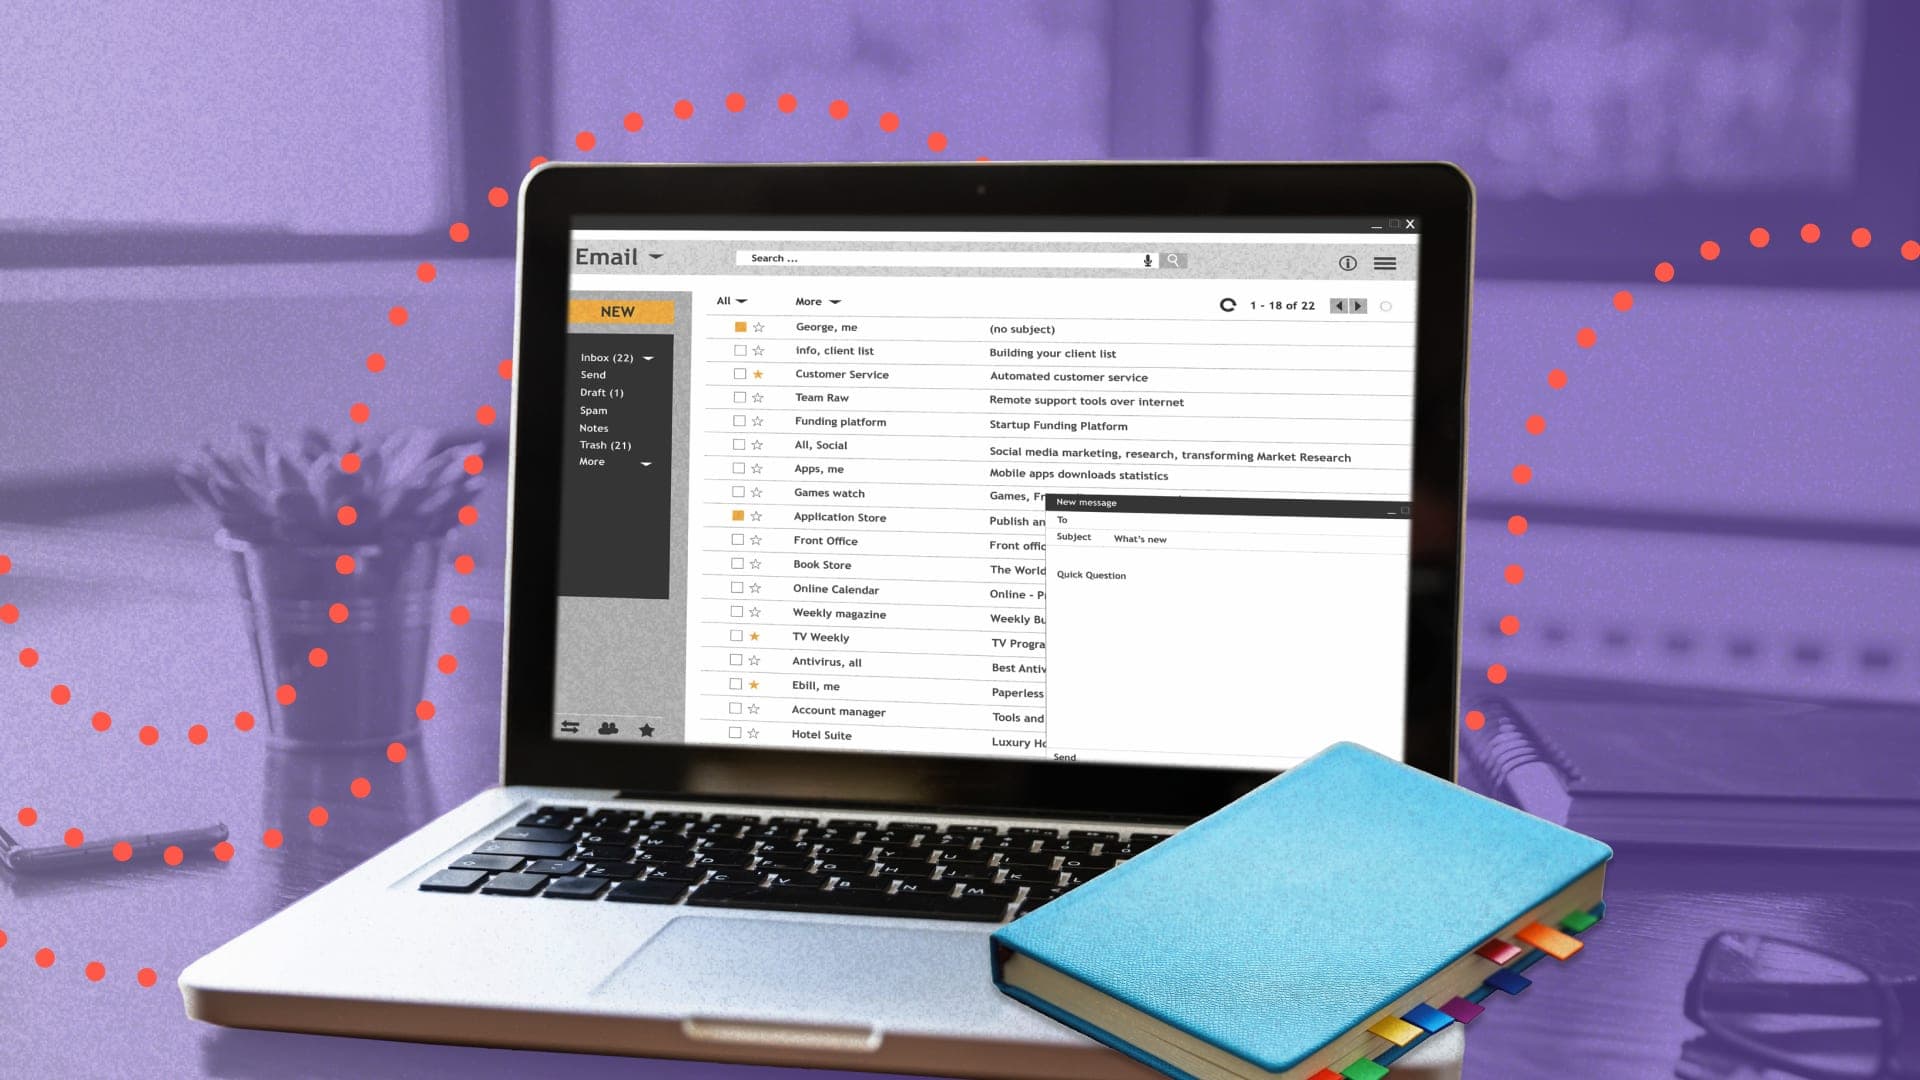Navigate to next page using forward arrow
Image resolution: width=1920 pixels, height=1080 pixels.
pos(1361,306)
